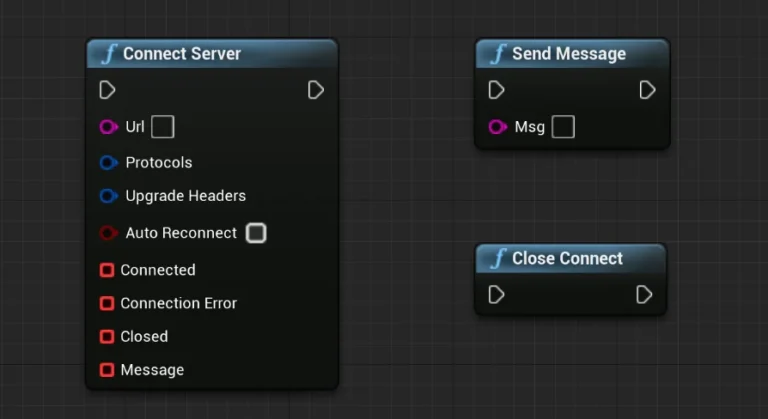Select the Connect Server node title
Screen dimensions: 768x419
point(181,54)
